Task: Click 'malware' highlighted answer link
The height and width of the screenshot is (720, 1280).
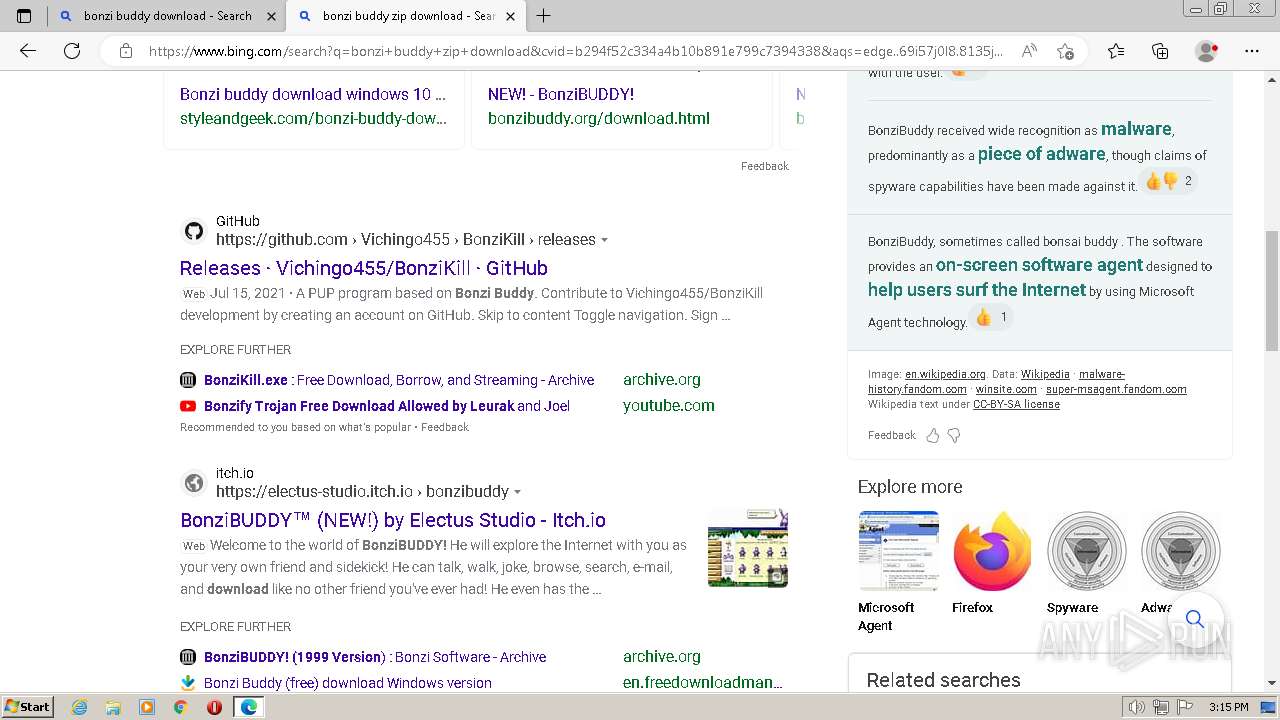Action: (1136, 129)
